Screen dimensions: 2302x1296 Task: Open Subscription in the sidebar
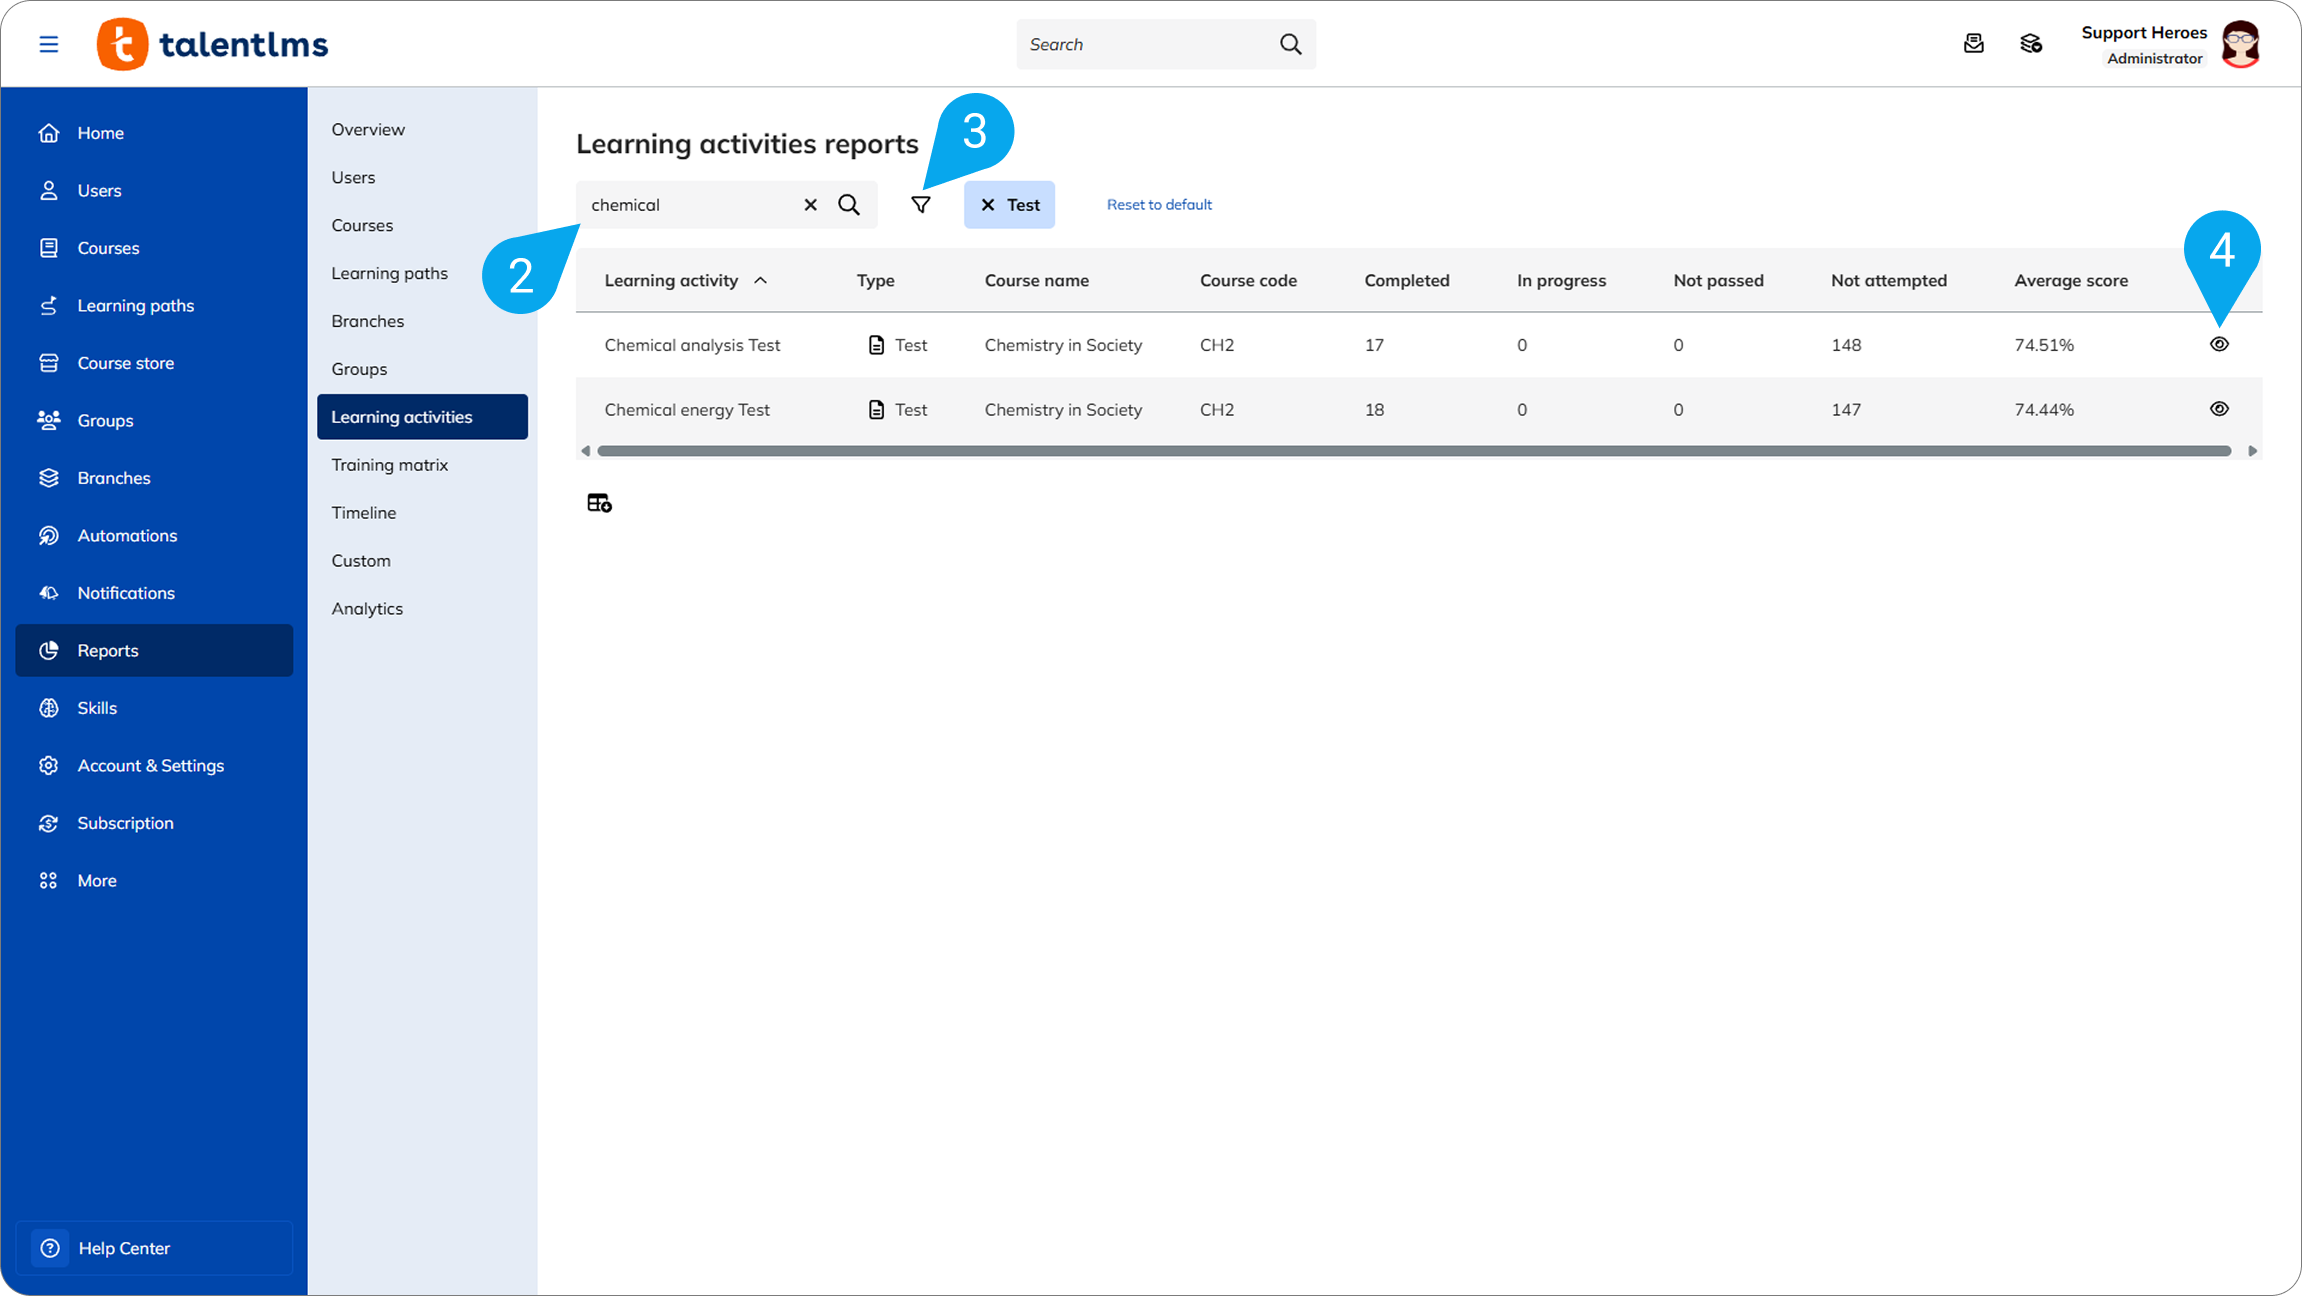154,823
